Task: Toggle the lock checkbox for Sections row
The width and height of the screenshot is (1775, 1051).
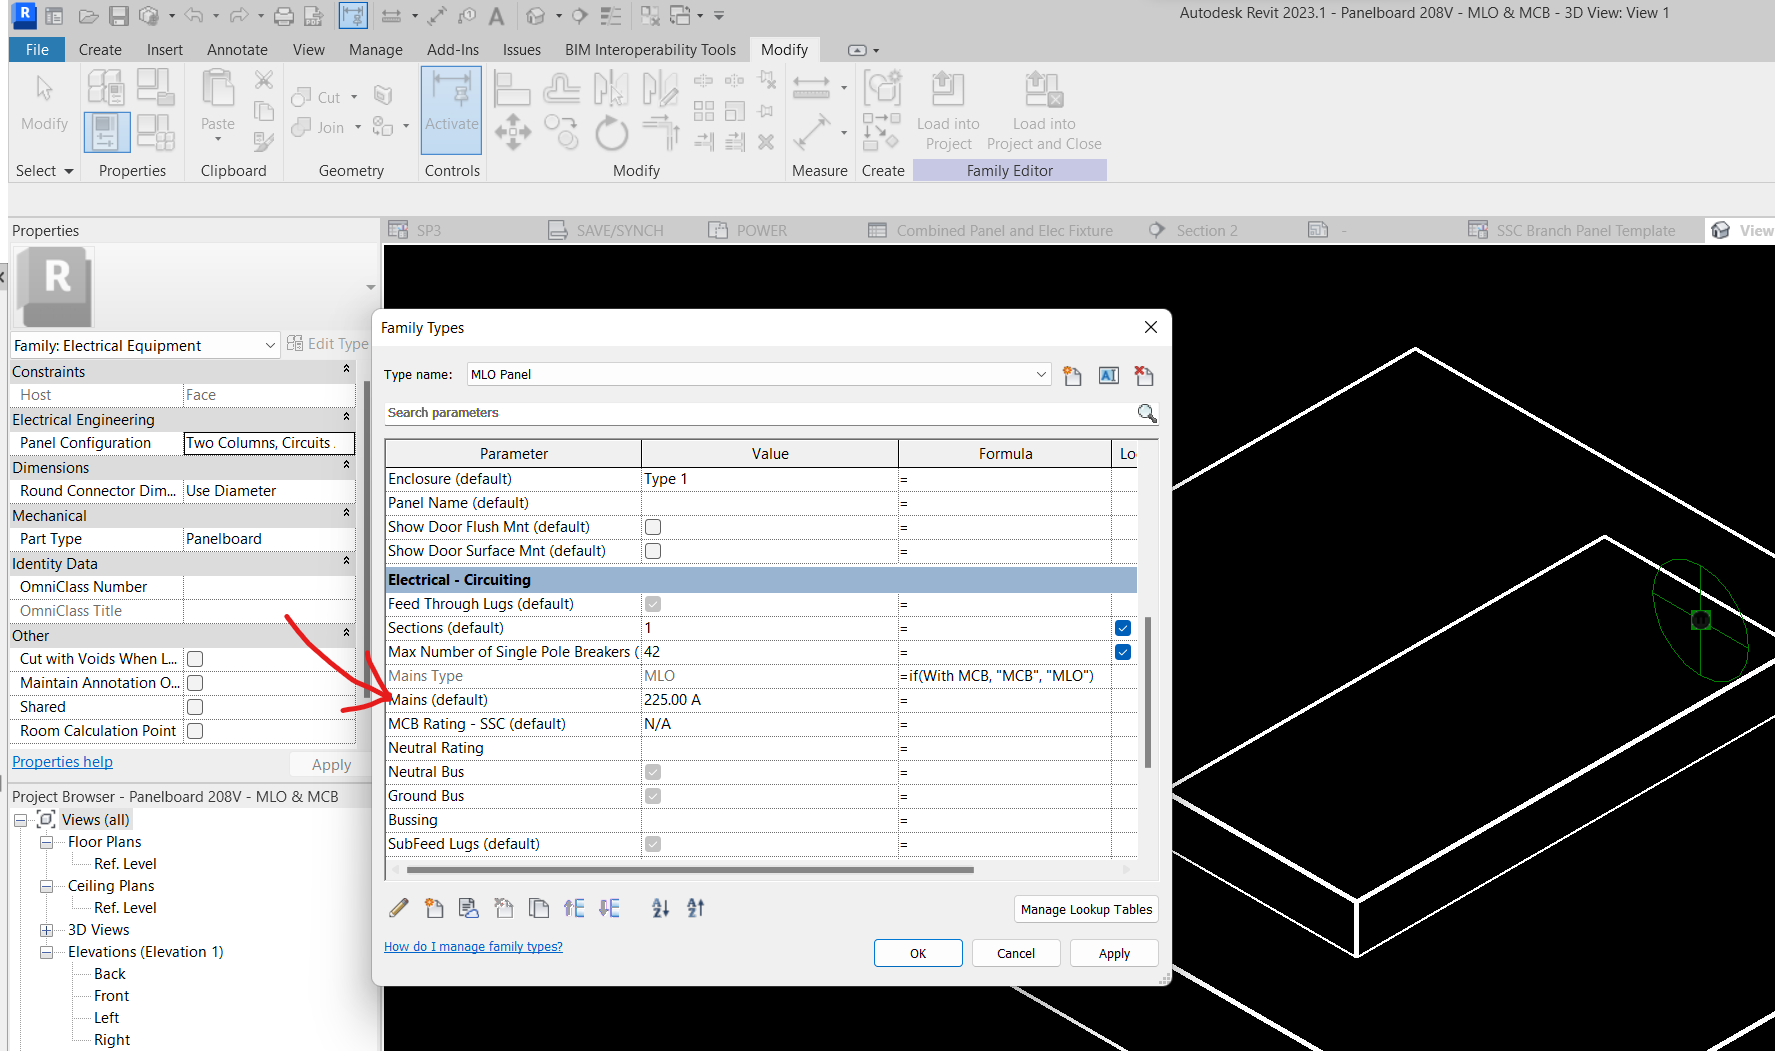Action: tap(1123, 628)
